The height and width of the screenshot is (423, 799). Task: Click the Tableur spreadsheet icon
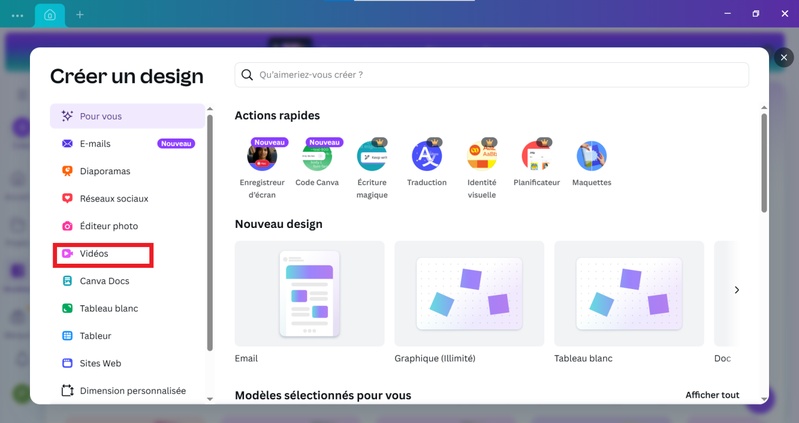[67, 336]
